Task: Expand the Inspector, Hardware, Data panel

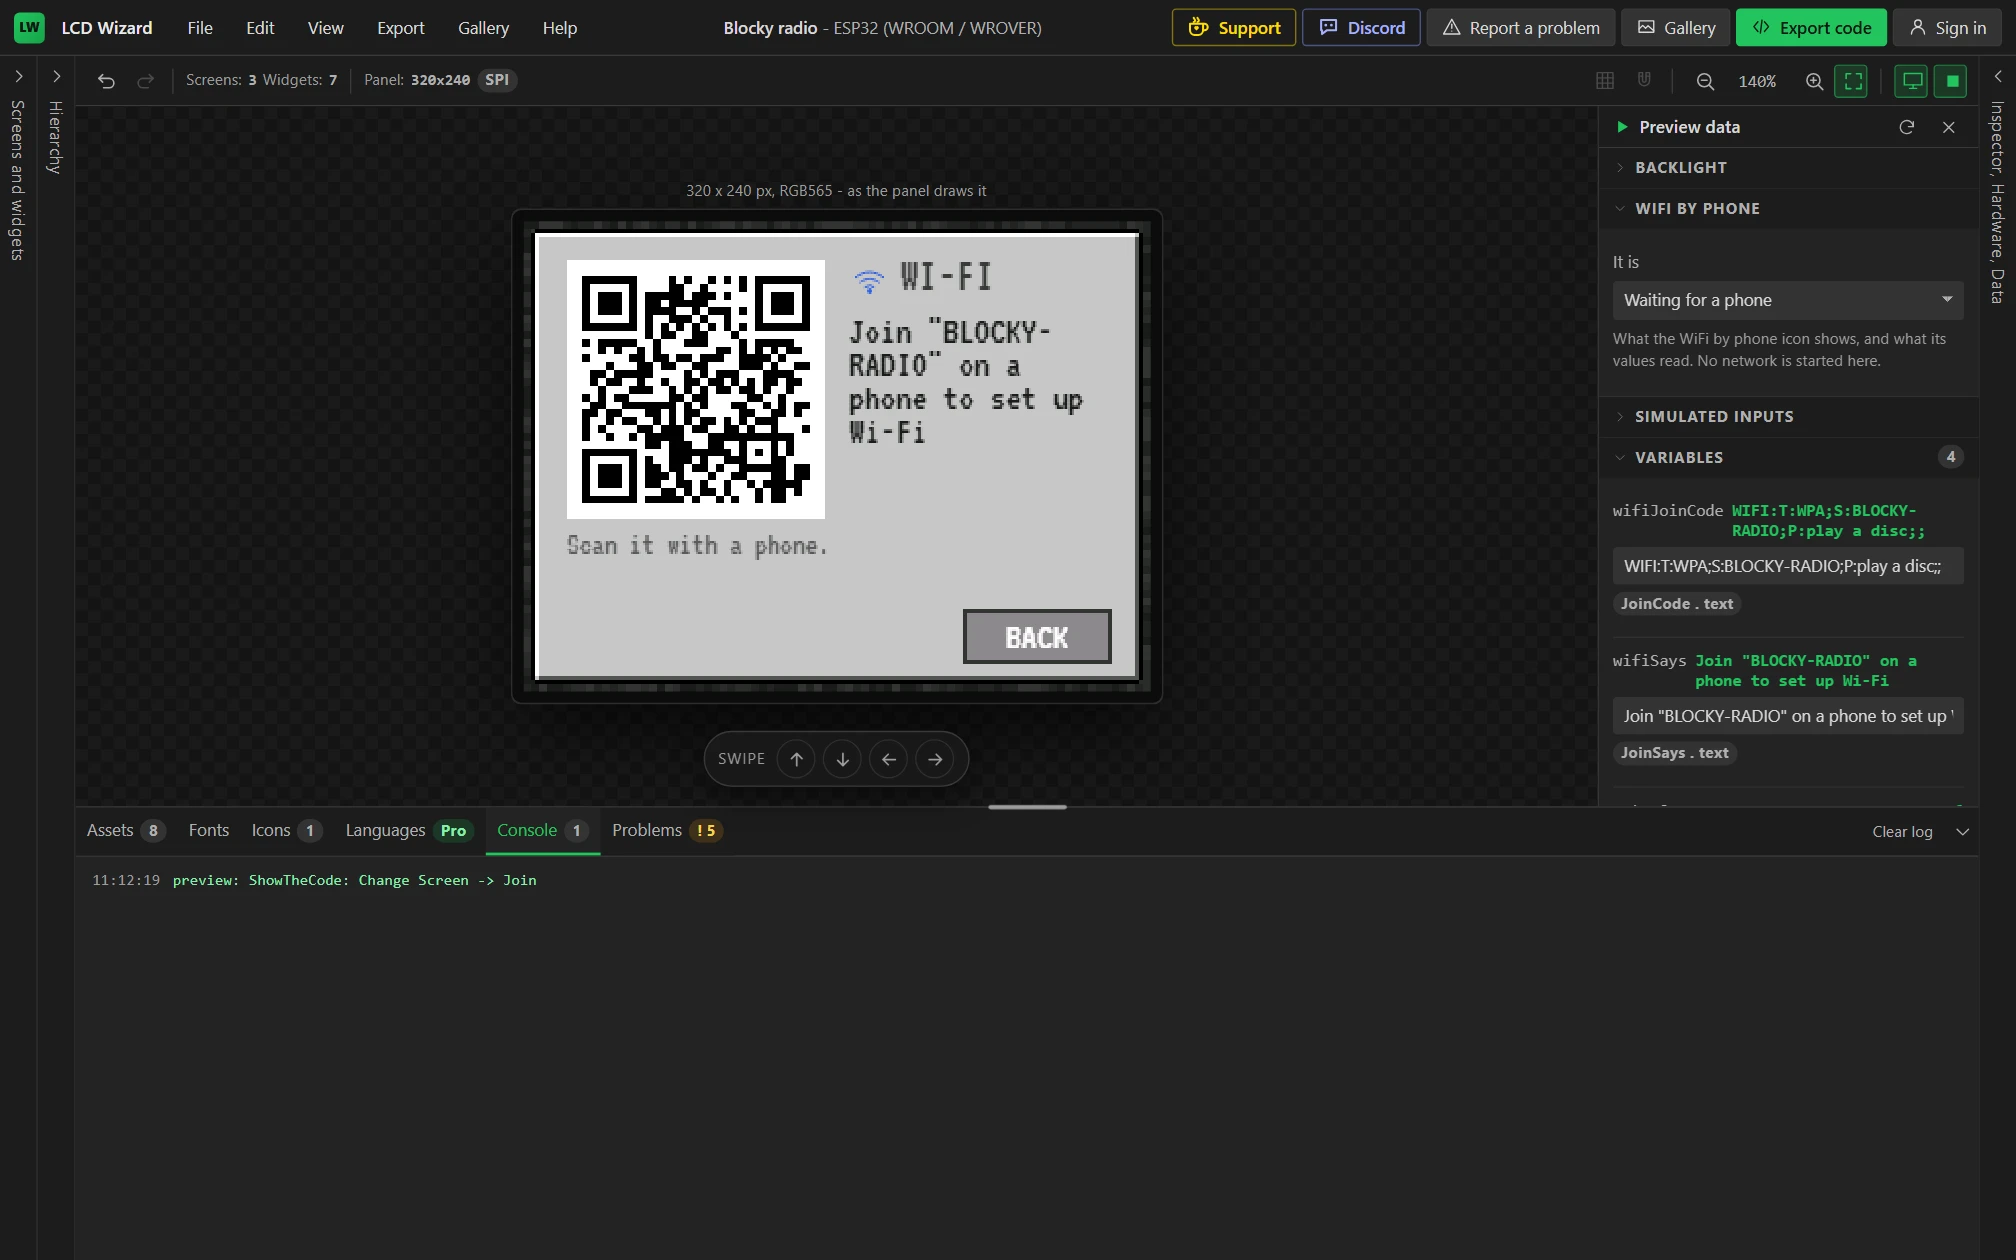Action: pos(1997,77)
